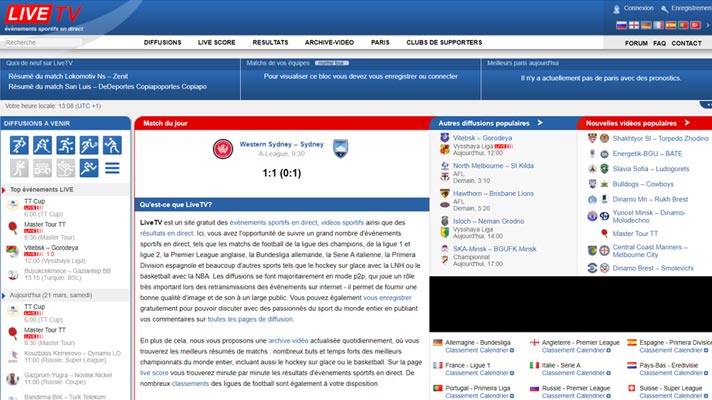Watch Dinamo Brest – Smolevichi video
The height and width of the screenshot is (400, 712).
653,268
